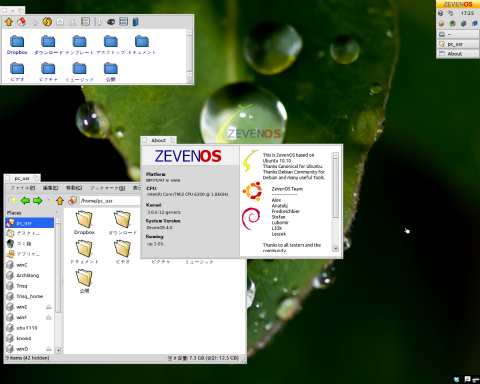Open the blue ドキュメント folder in top window
The width and height of the screenshot is (480, 384).
[142, 45]
